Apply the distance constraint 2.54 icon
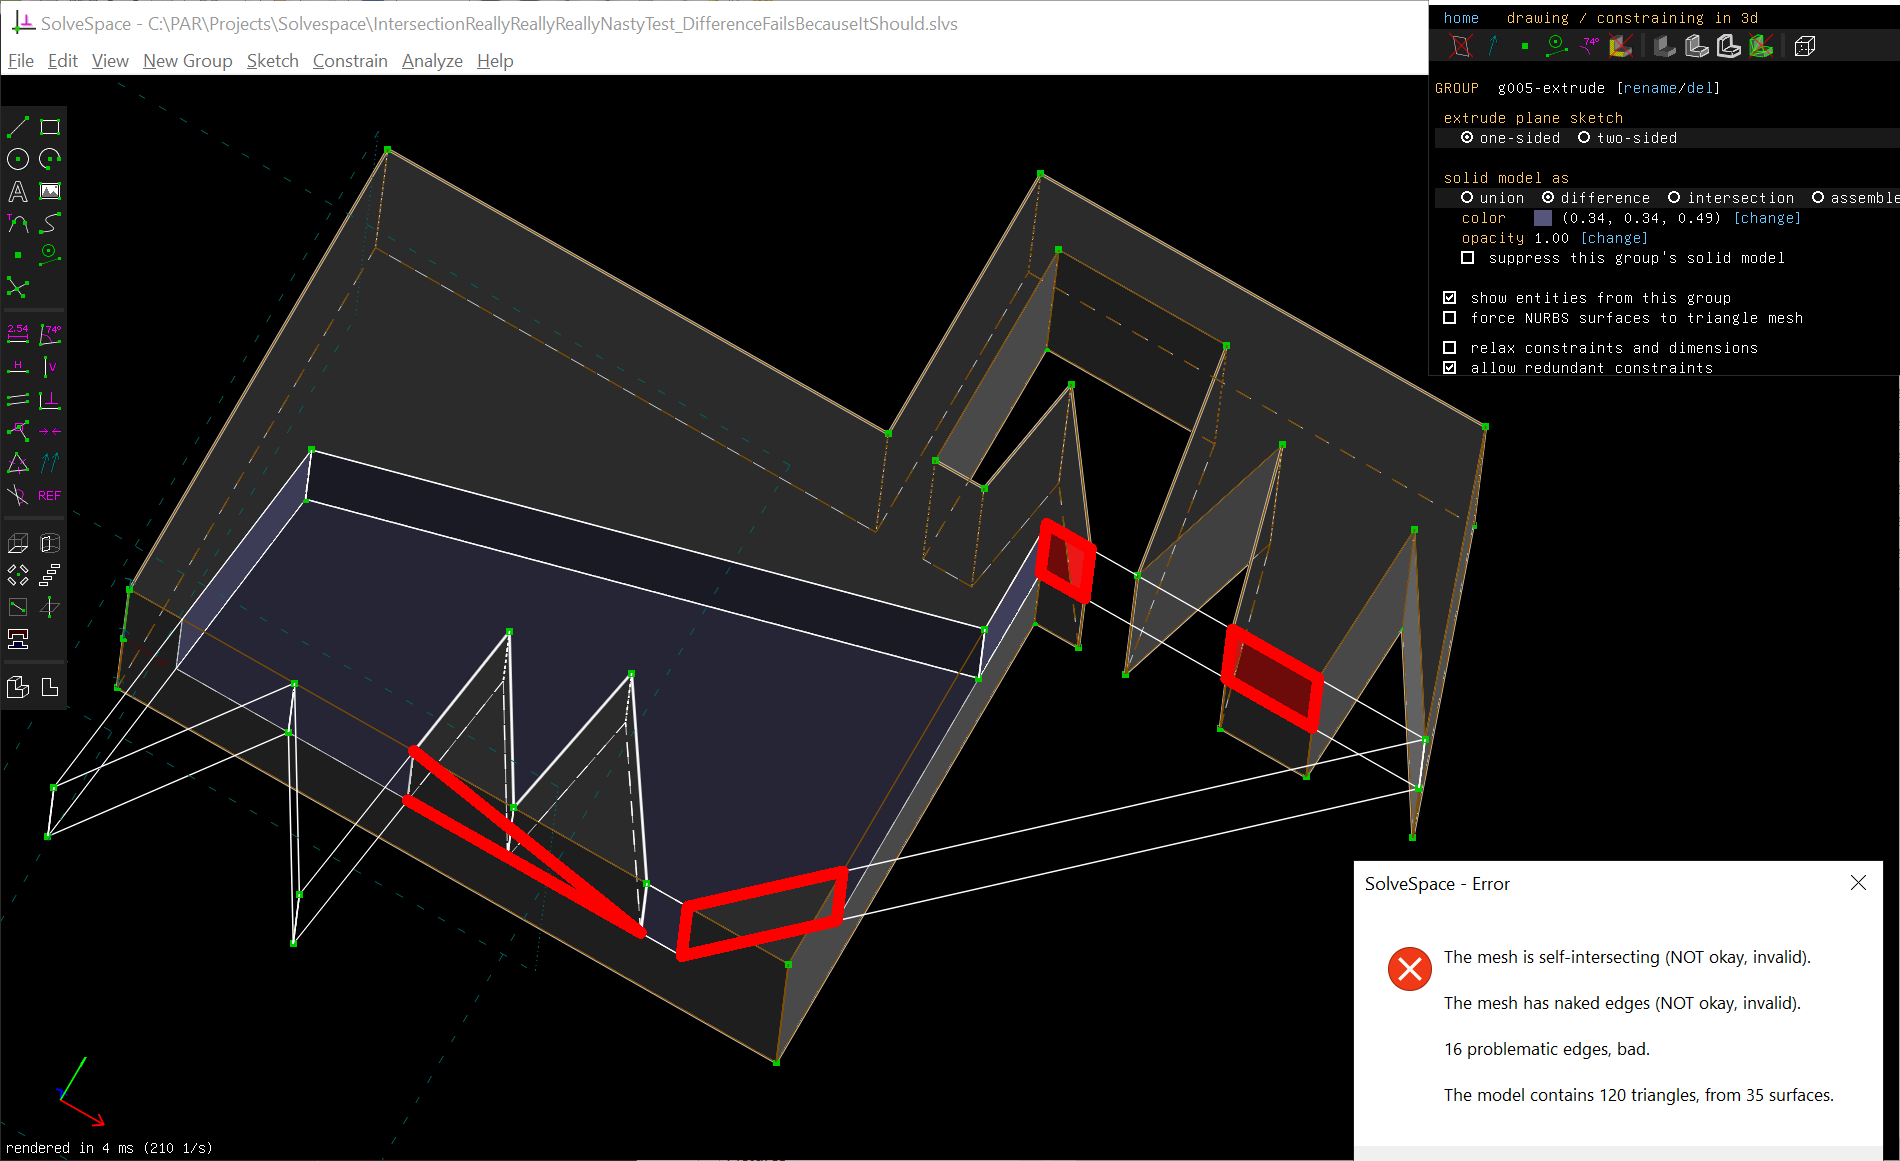Image resolution: width=1900 pixels, height=1161 pixels. (x=18, y=334)
